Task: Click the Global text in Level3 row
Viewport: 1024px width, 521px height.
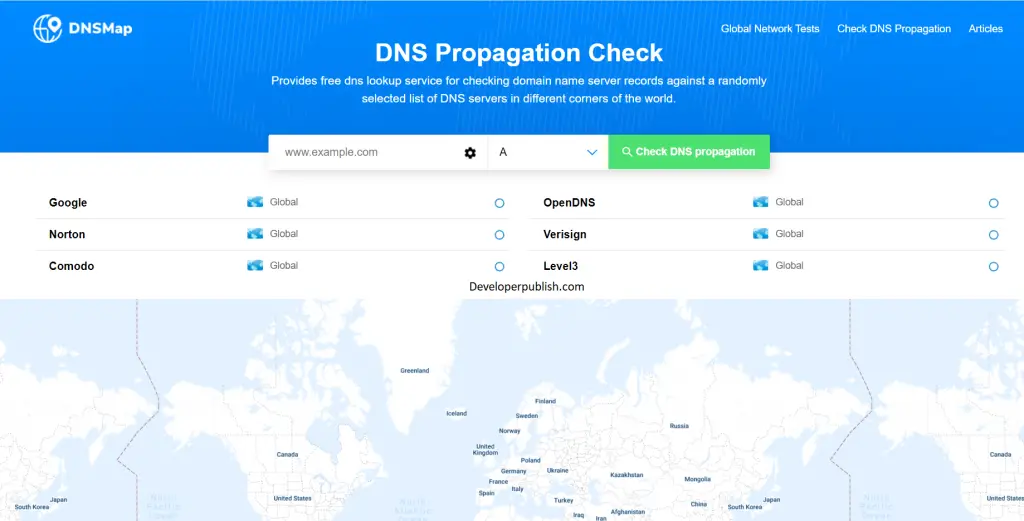Action: pos(790,265)
